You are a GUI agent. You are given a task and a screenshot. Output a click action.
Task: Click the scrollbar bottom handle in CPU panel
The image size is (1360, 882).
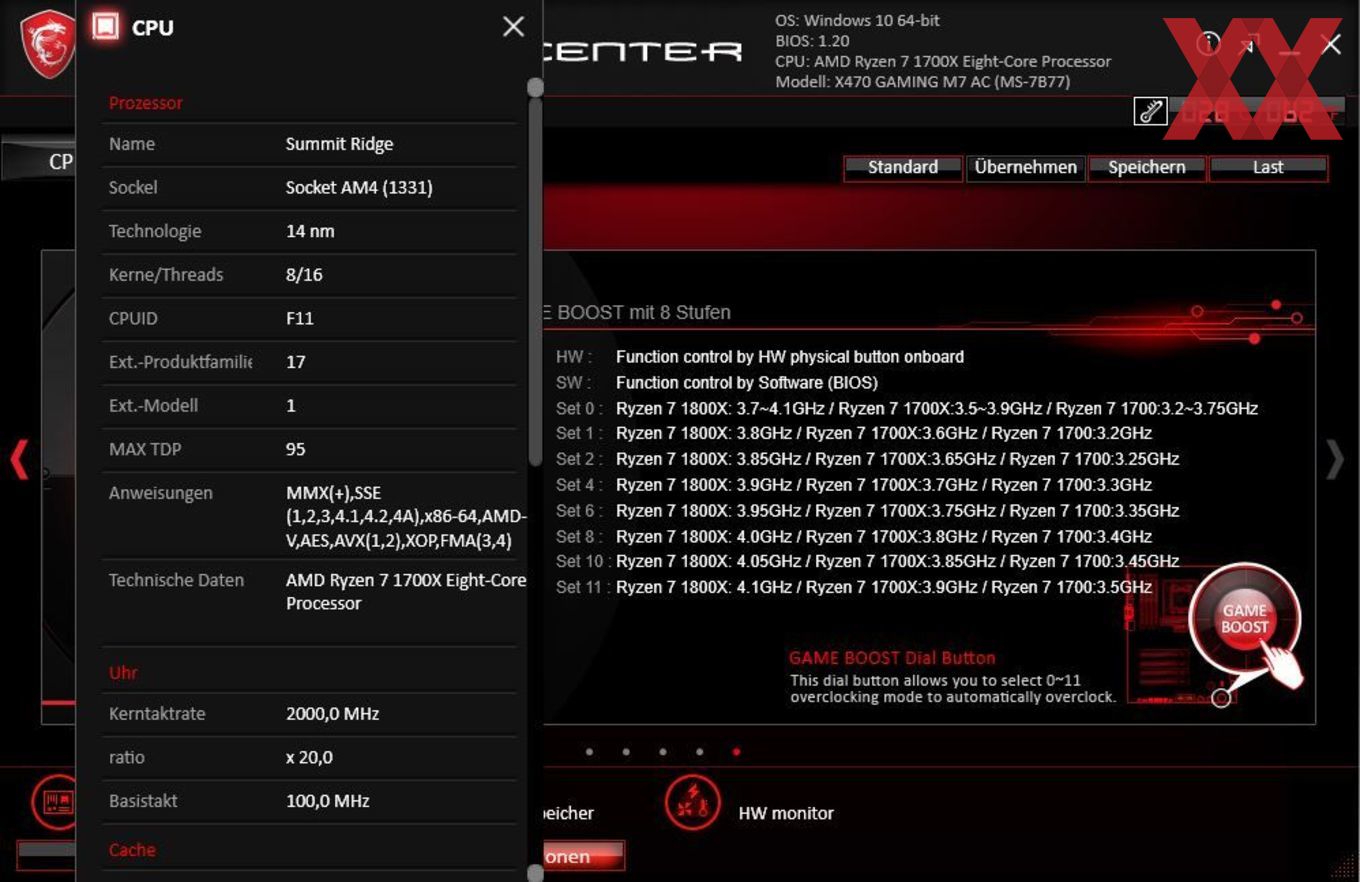tap(535, 873)
